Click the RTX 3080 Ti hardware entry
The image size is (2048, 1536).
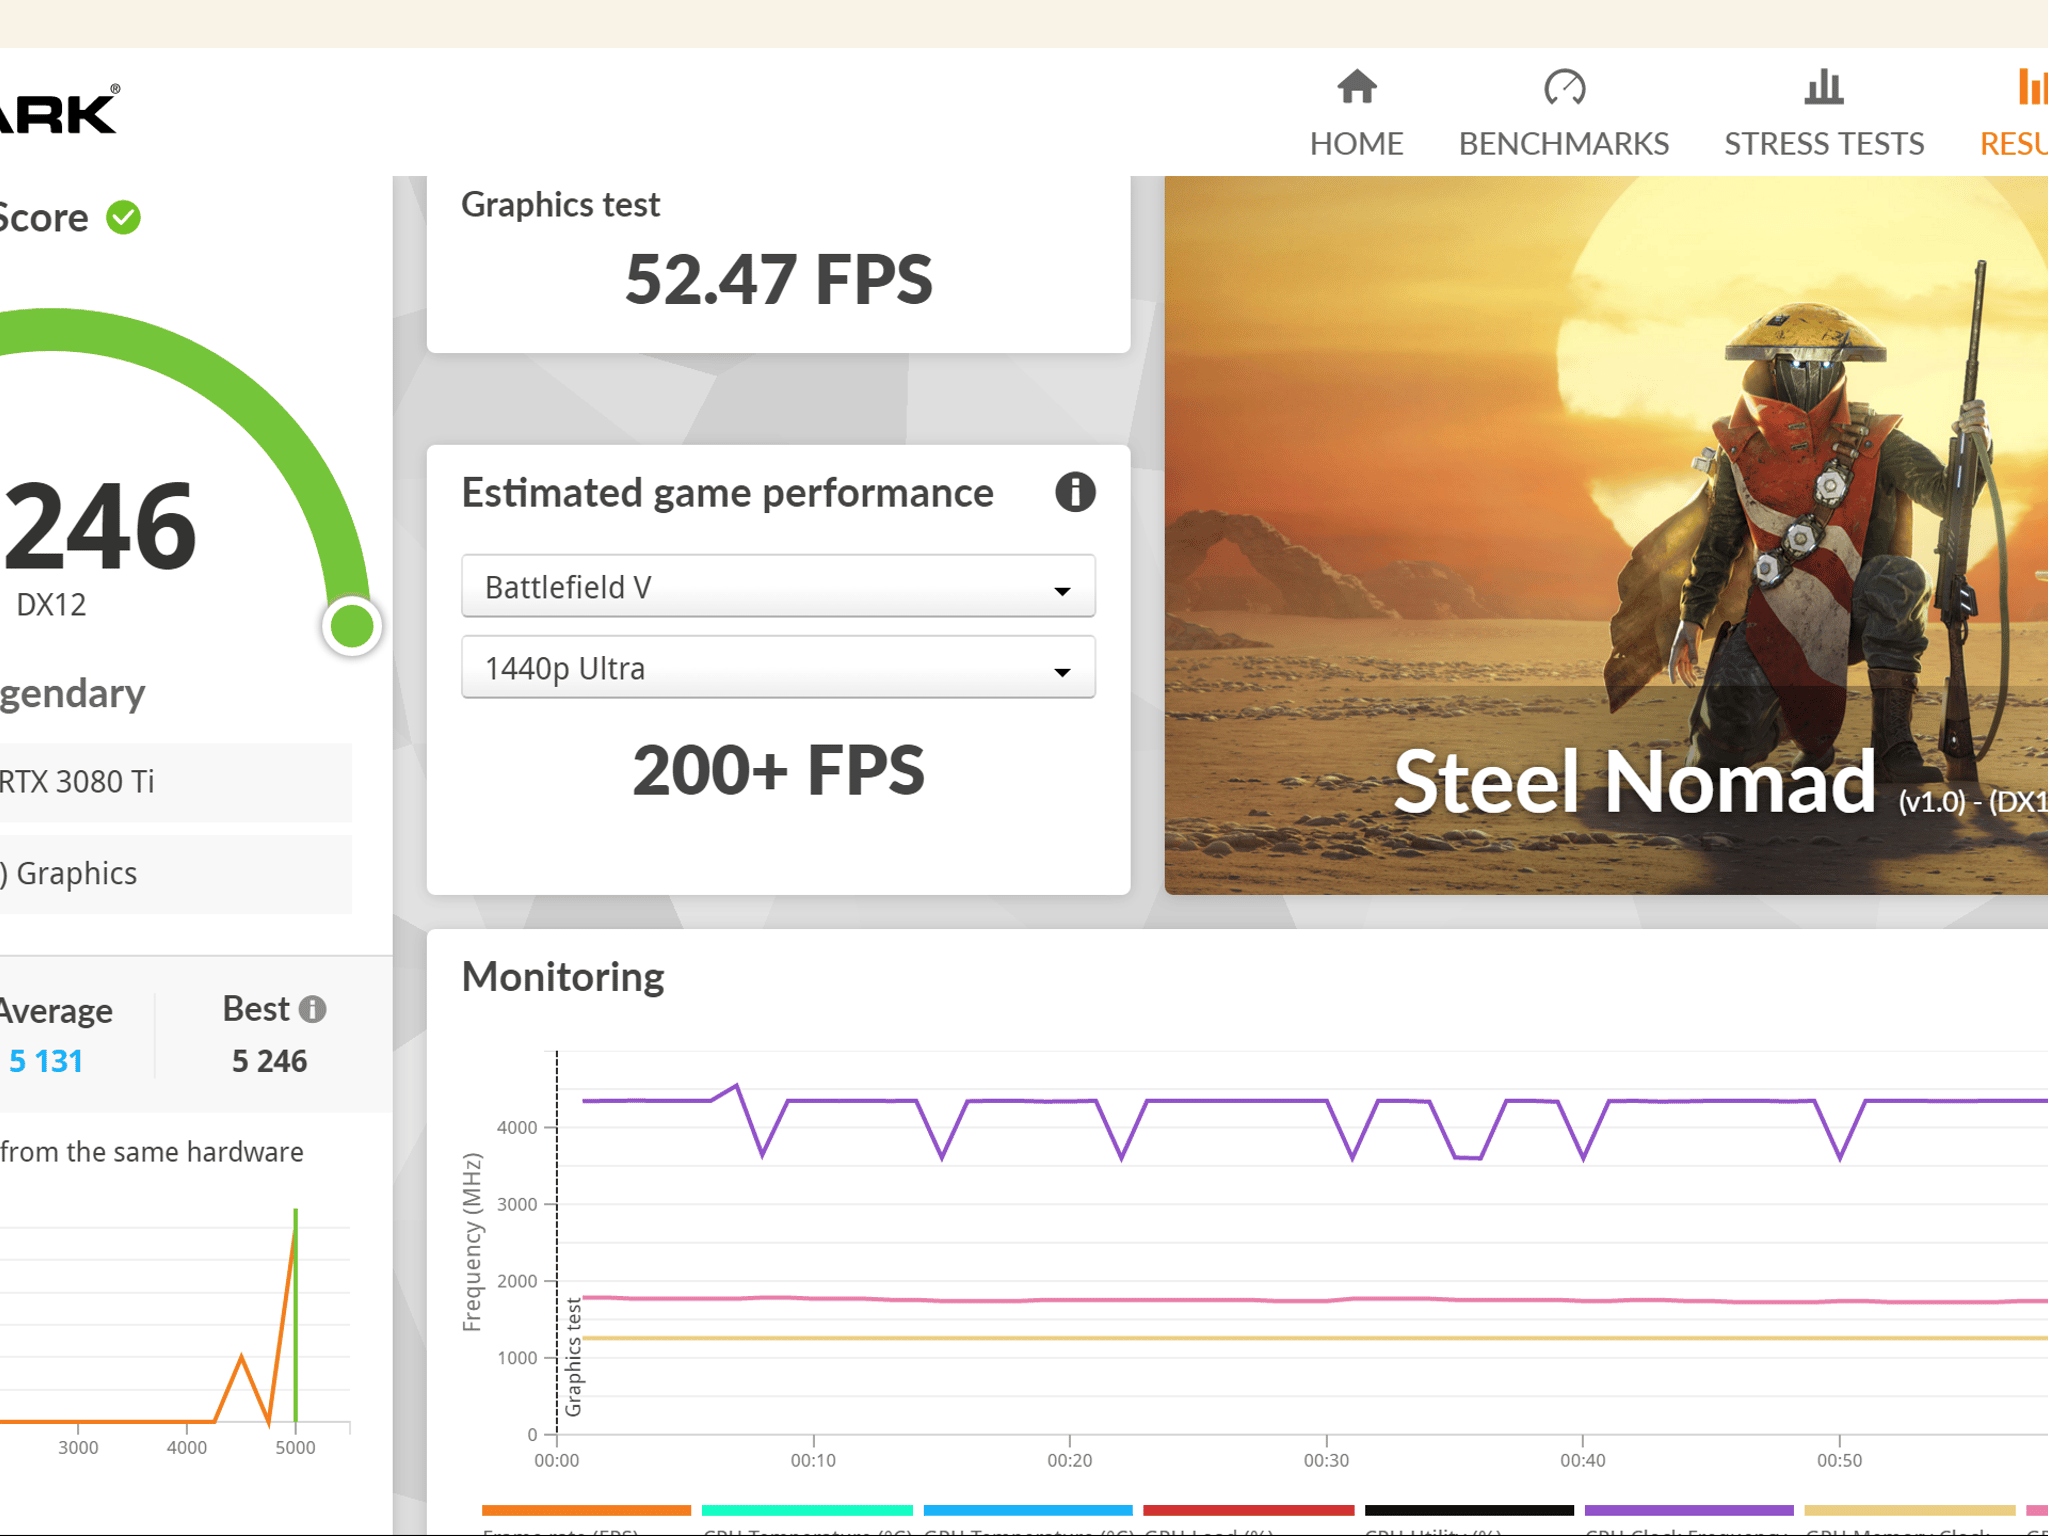175,782
